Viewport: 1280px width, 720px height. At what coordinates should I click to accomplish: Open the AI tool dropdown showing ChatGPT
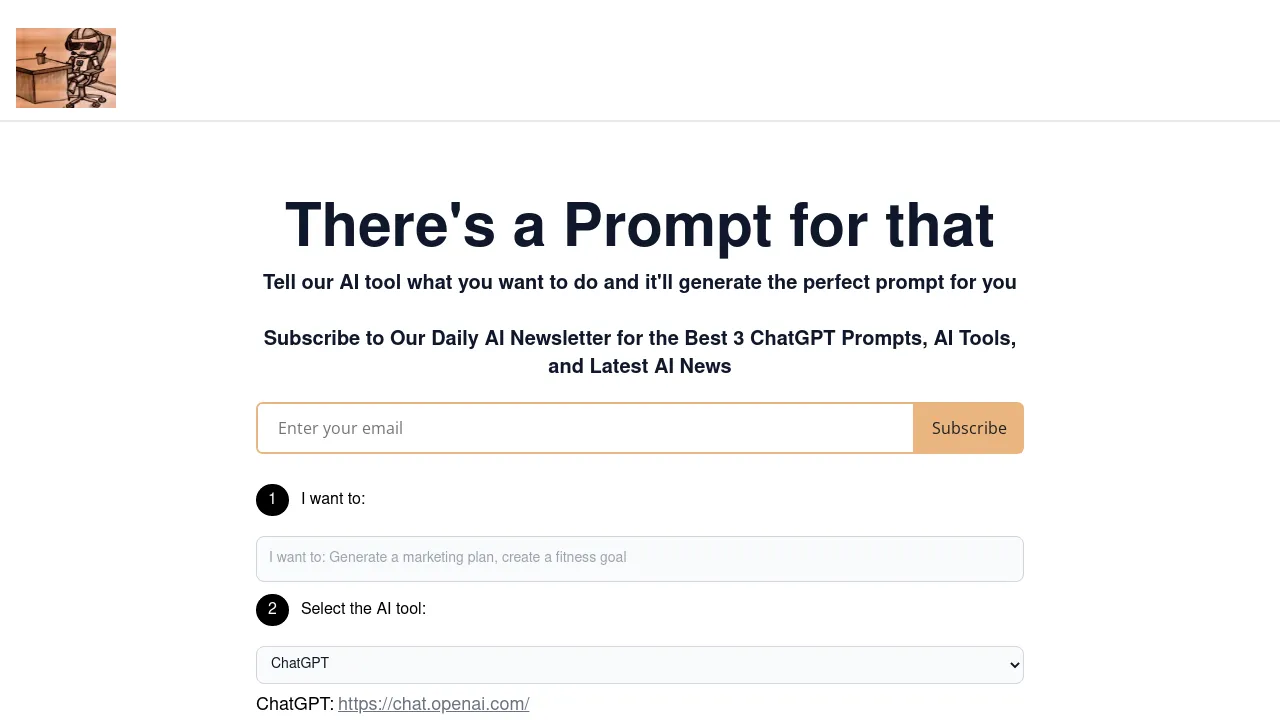[x=640, y=664]
